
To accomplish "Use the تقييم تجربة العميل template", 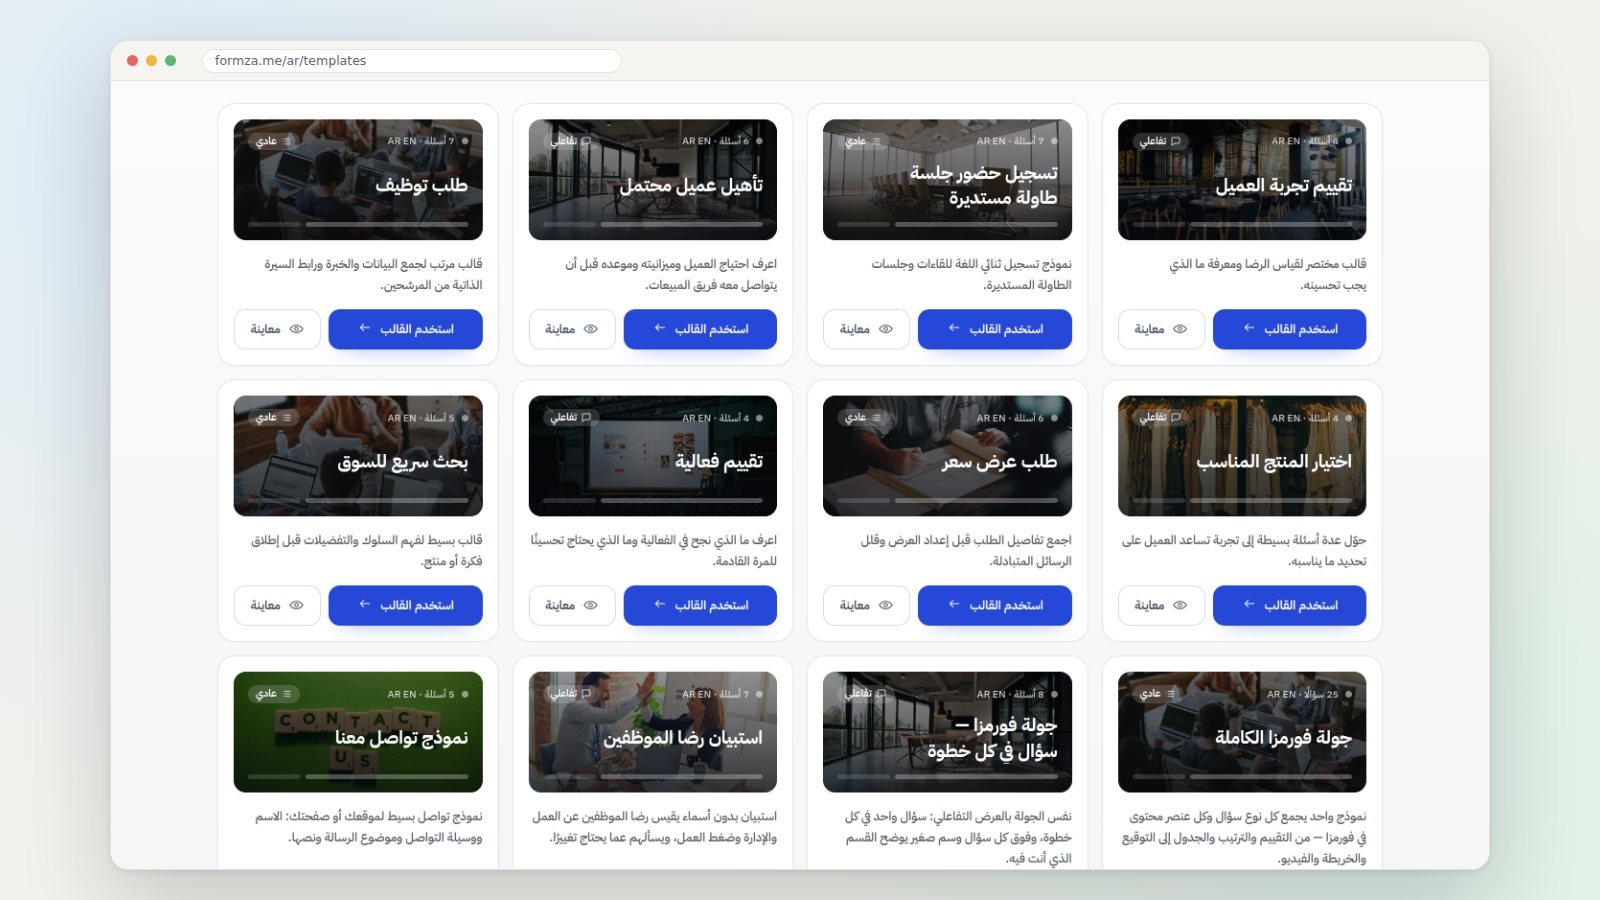I will [1289, 329].
